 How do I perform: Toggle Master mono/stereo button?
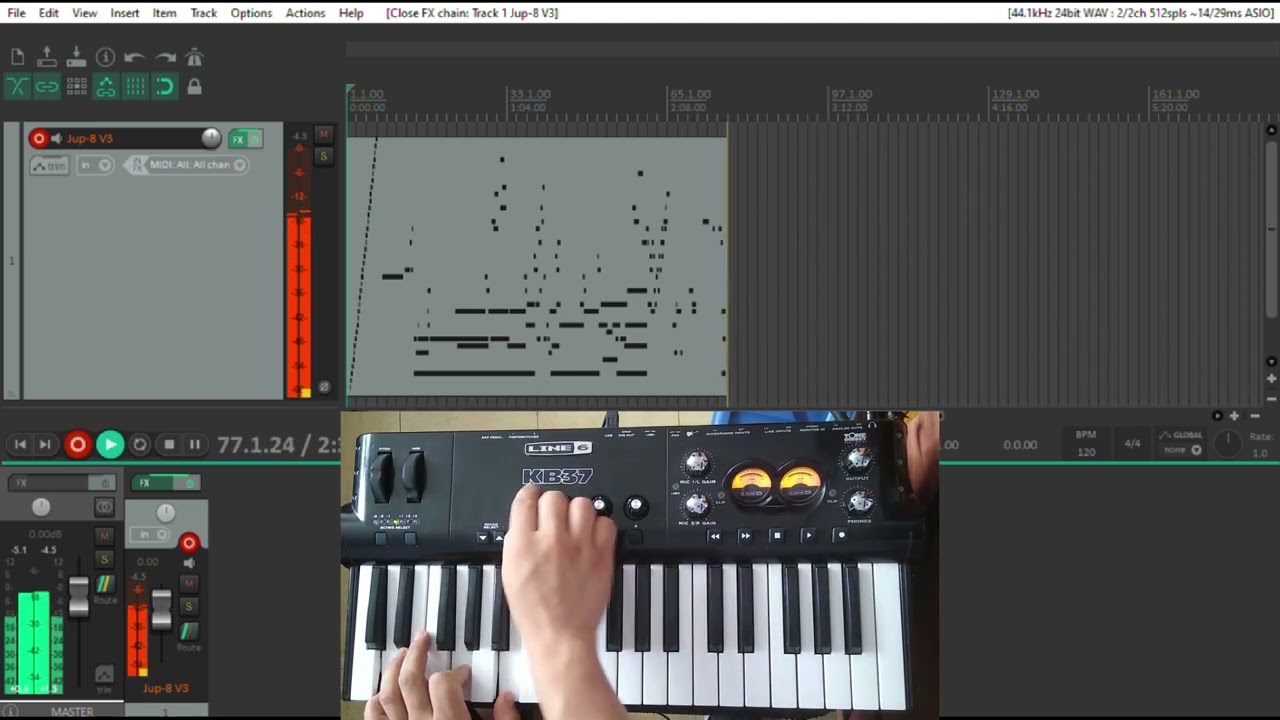click(104, 508)
